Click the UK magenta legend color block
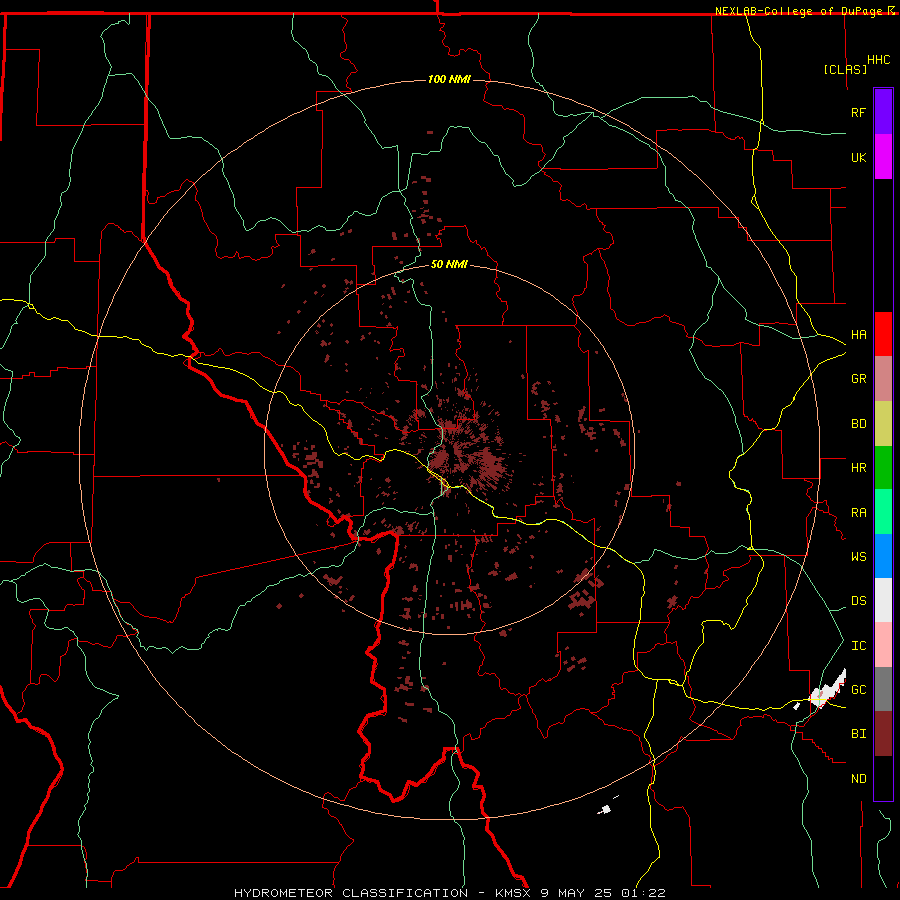Screen dimensions: 900x900 pos(883,157)
